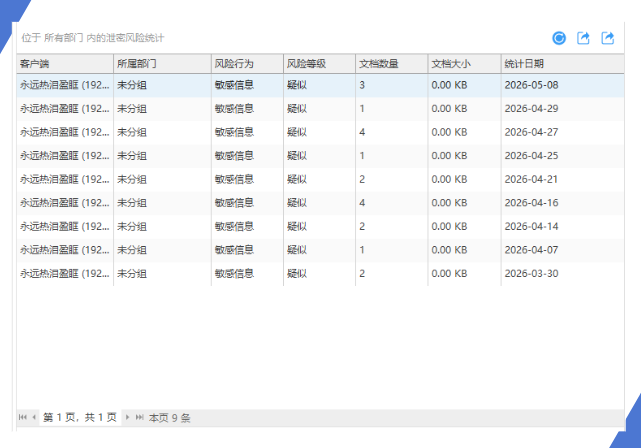Sort by 文档大小 column header

pos(464,63)
